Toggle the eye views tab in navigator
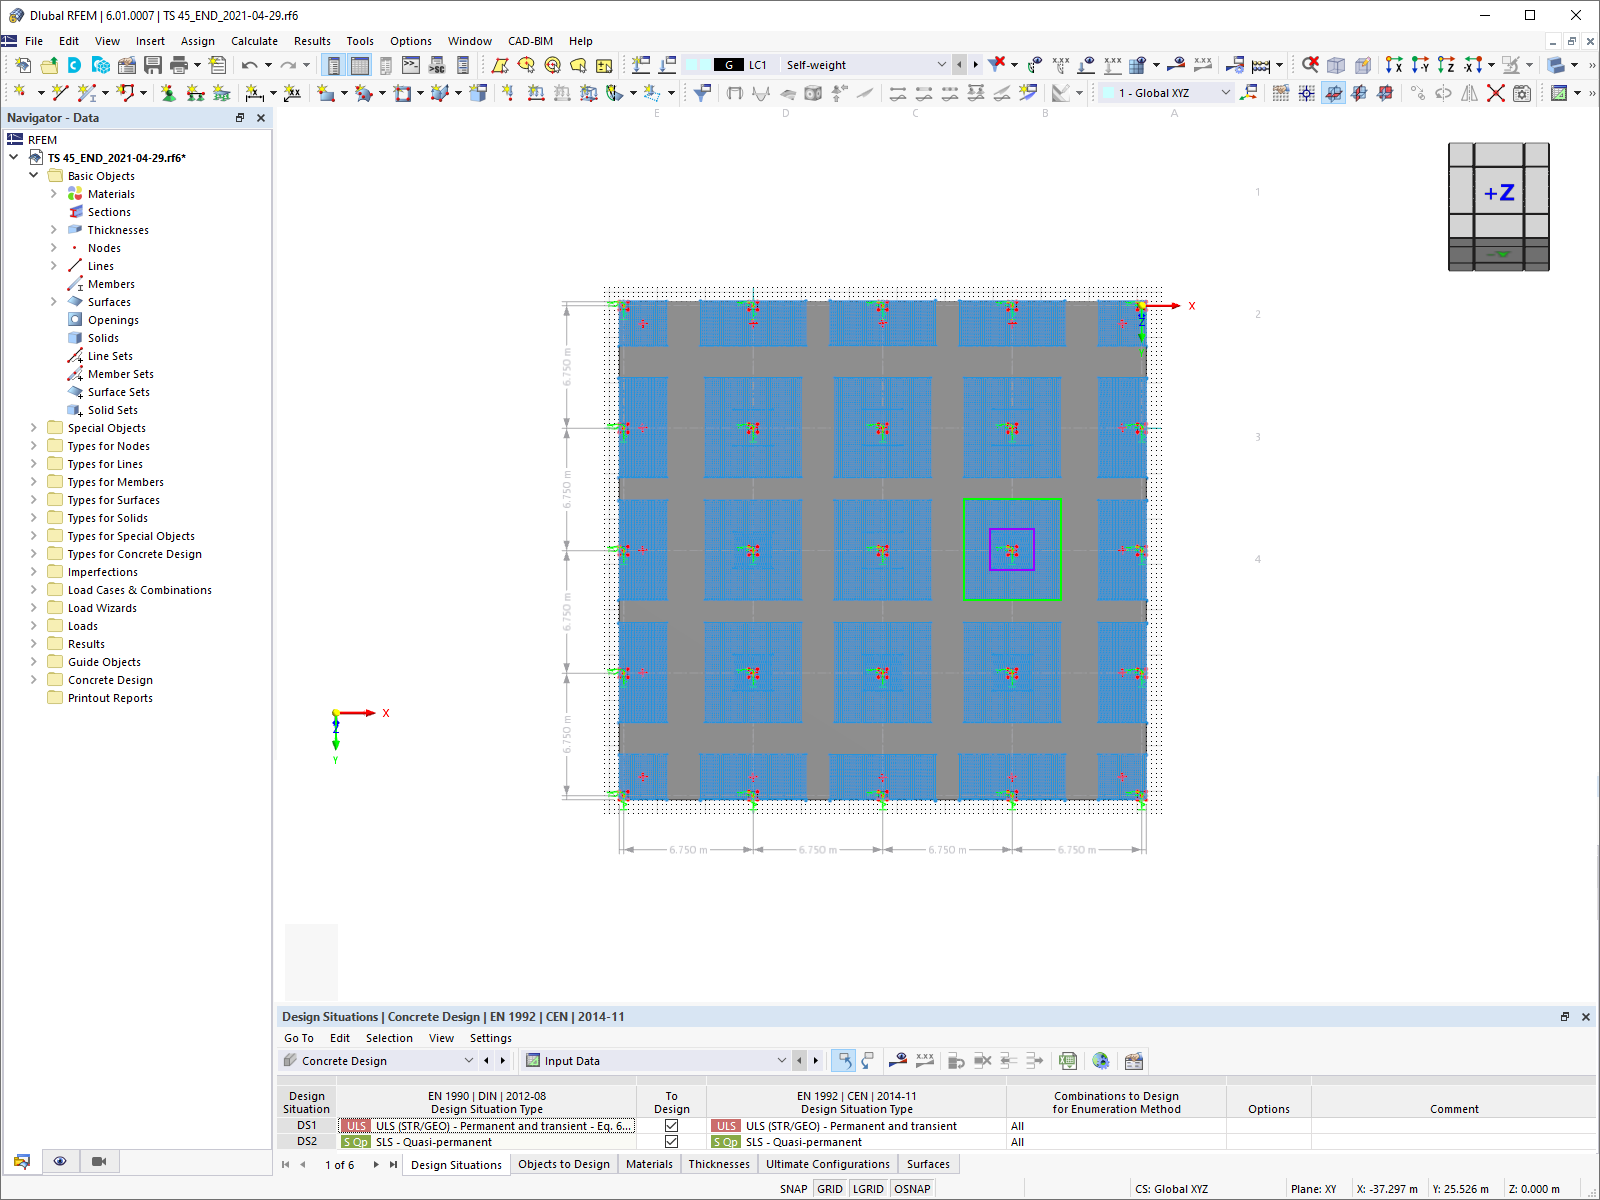 60,1161
